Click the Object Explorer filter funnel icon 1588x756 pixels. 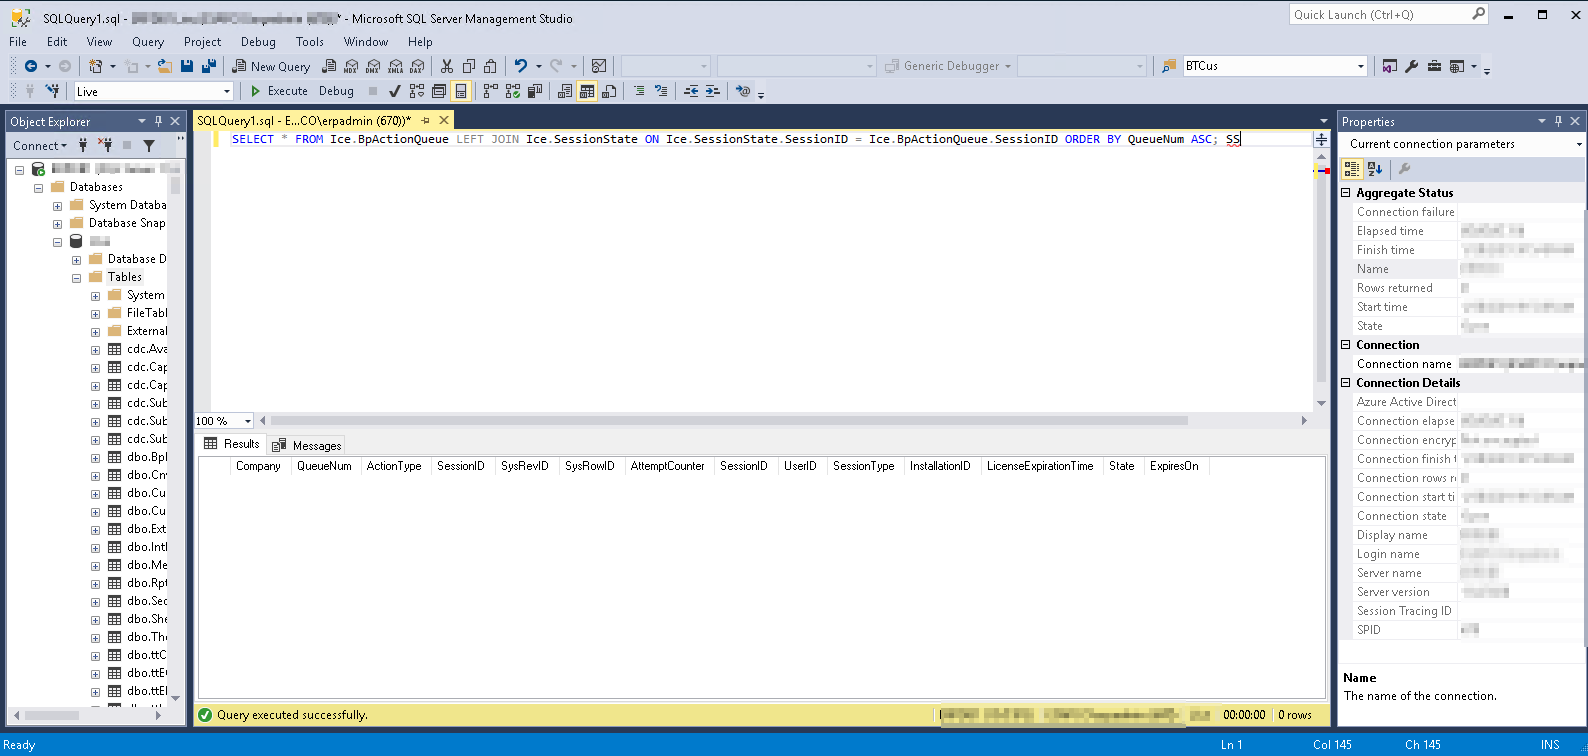149,146
